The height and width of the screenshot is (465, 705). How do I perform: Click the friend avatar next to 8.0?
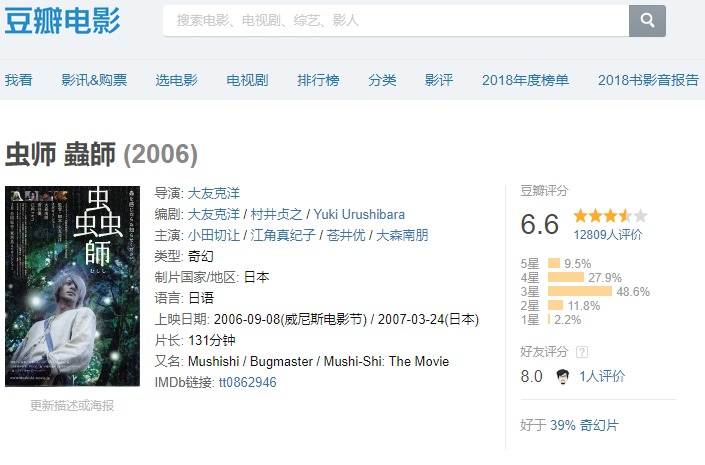click(x=562, y=376)
